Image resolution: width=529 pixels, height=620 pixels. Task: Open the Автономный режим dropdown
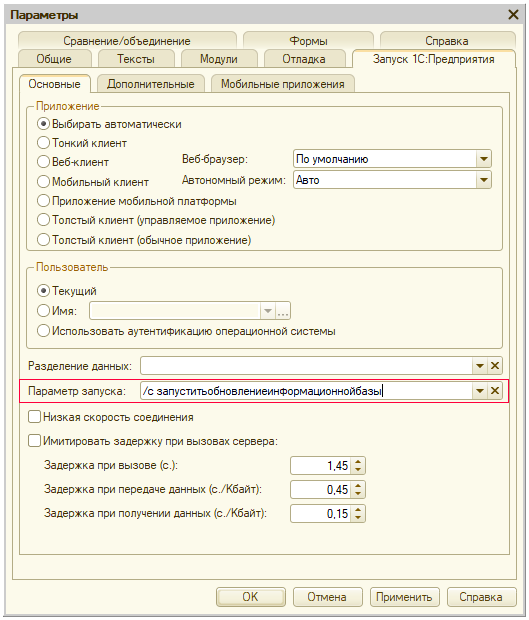click(484, 180)
